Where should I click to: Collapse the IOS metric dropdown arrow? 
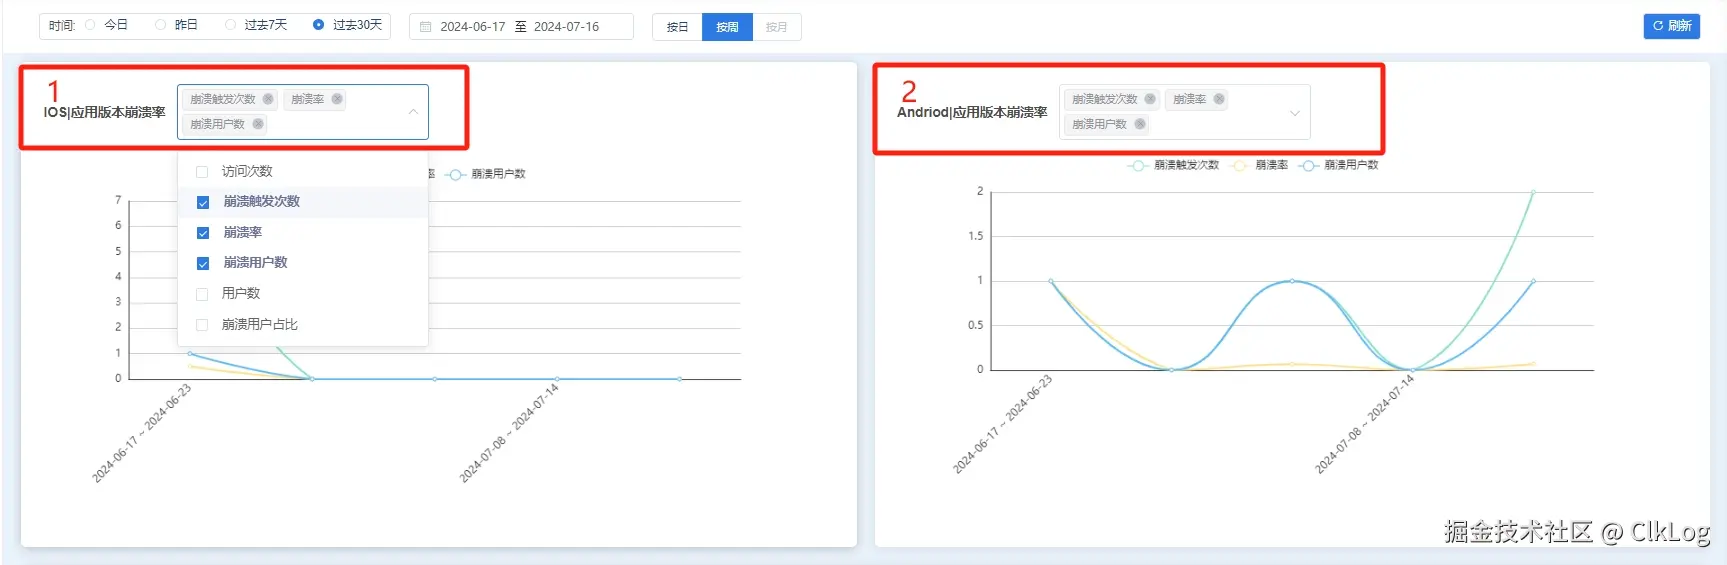tap(413, 112)
